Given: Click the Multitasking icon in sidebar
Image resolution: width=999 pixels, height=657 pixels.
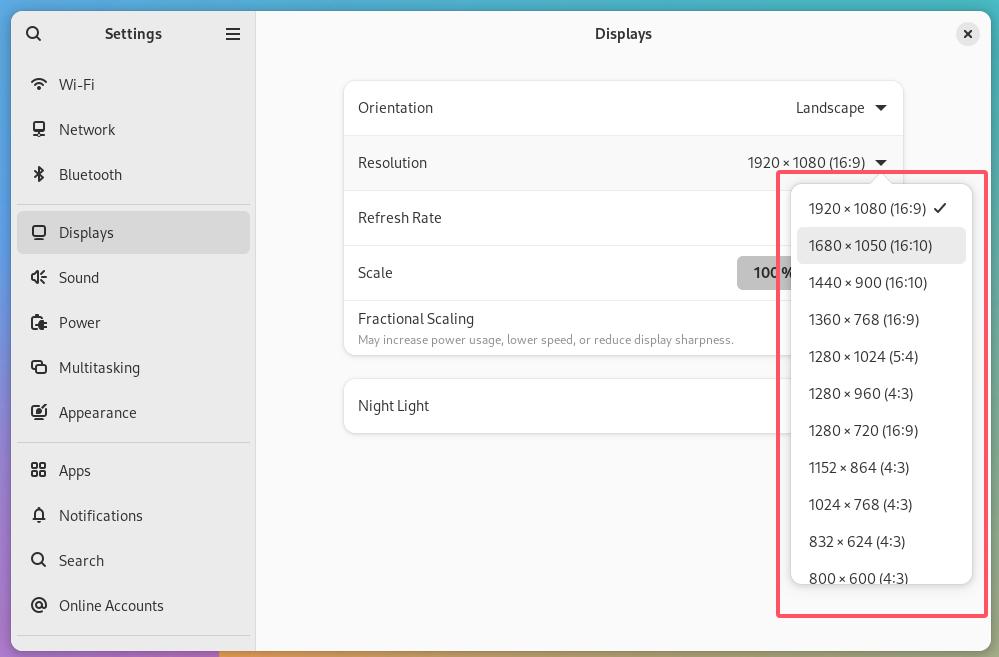Looking at the screenshot, I should [x=39, y=368].
